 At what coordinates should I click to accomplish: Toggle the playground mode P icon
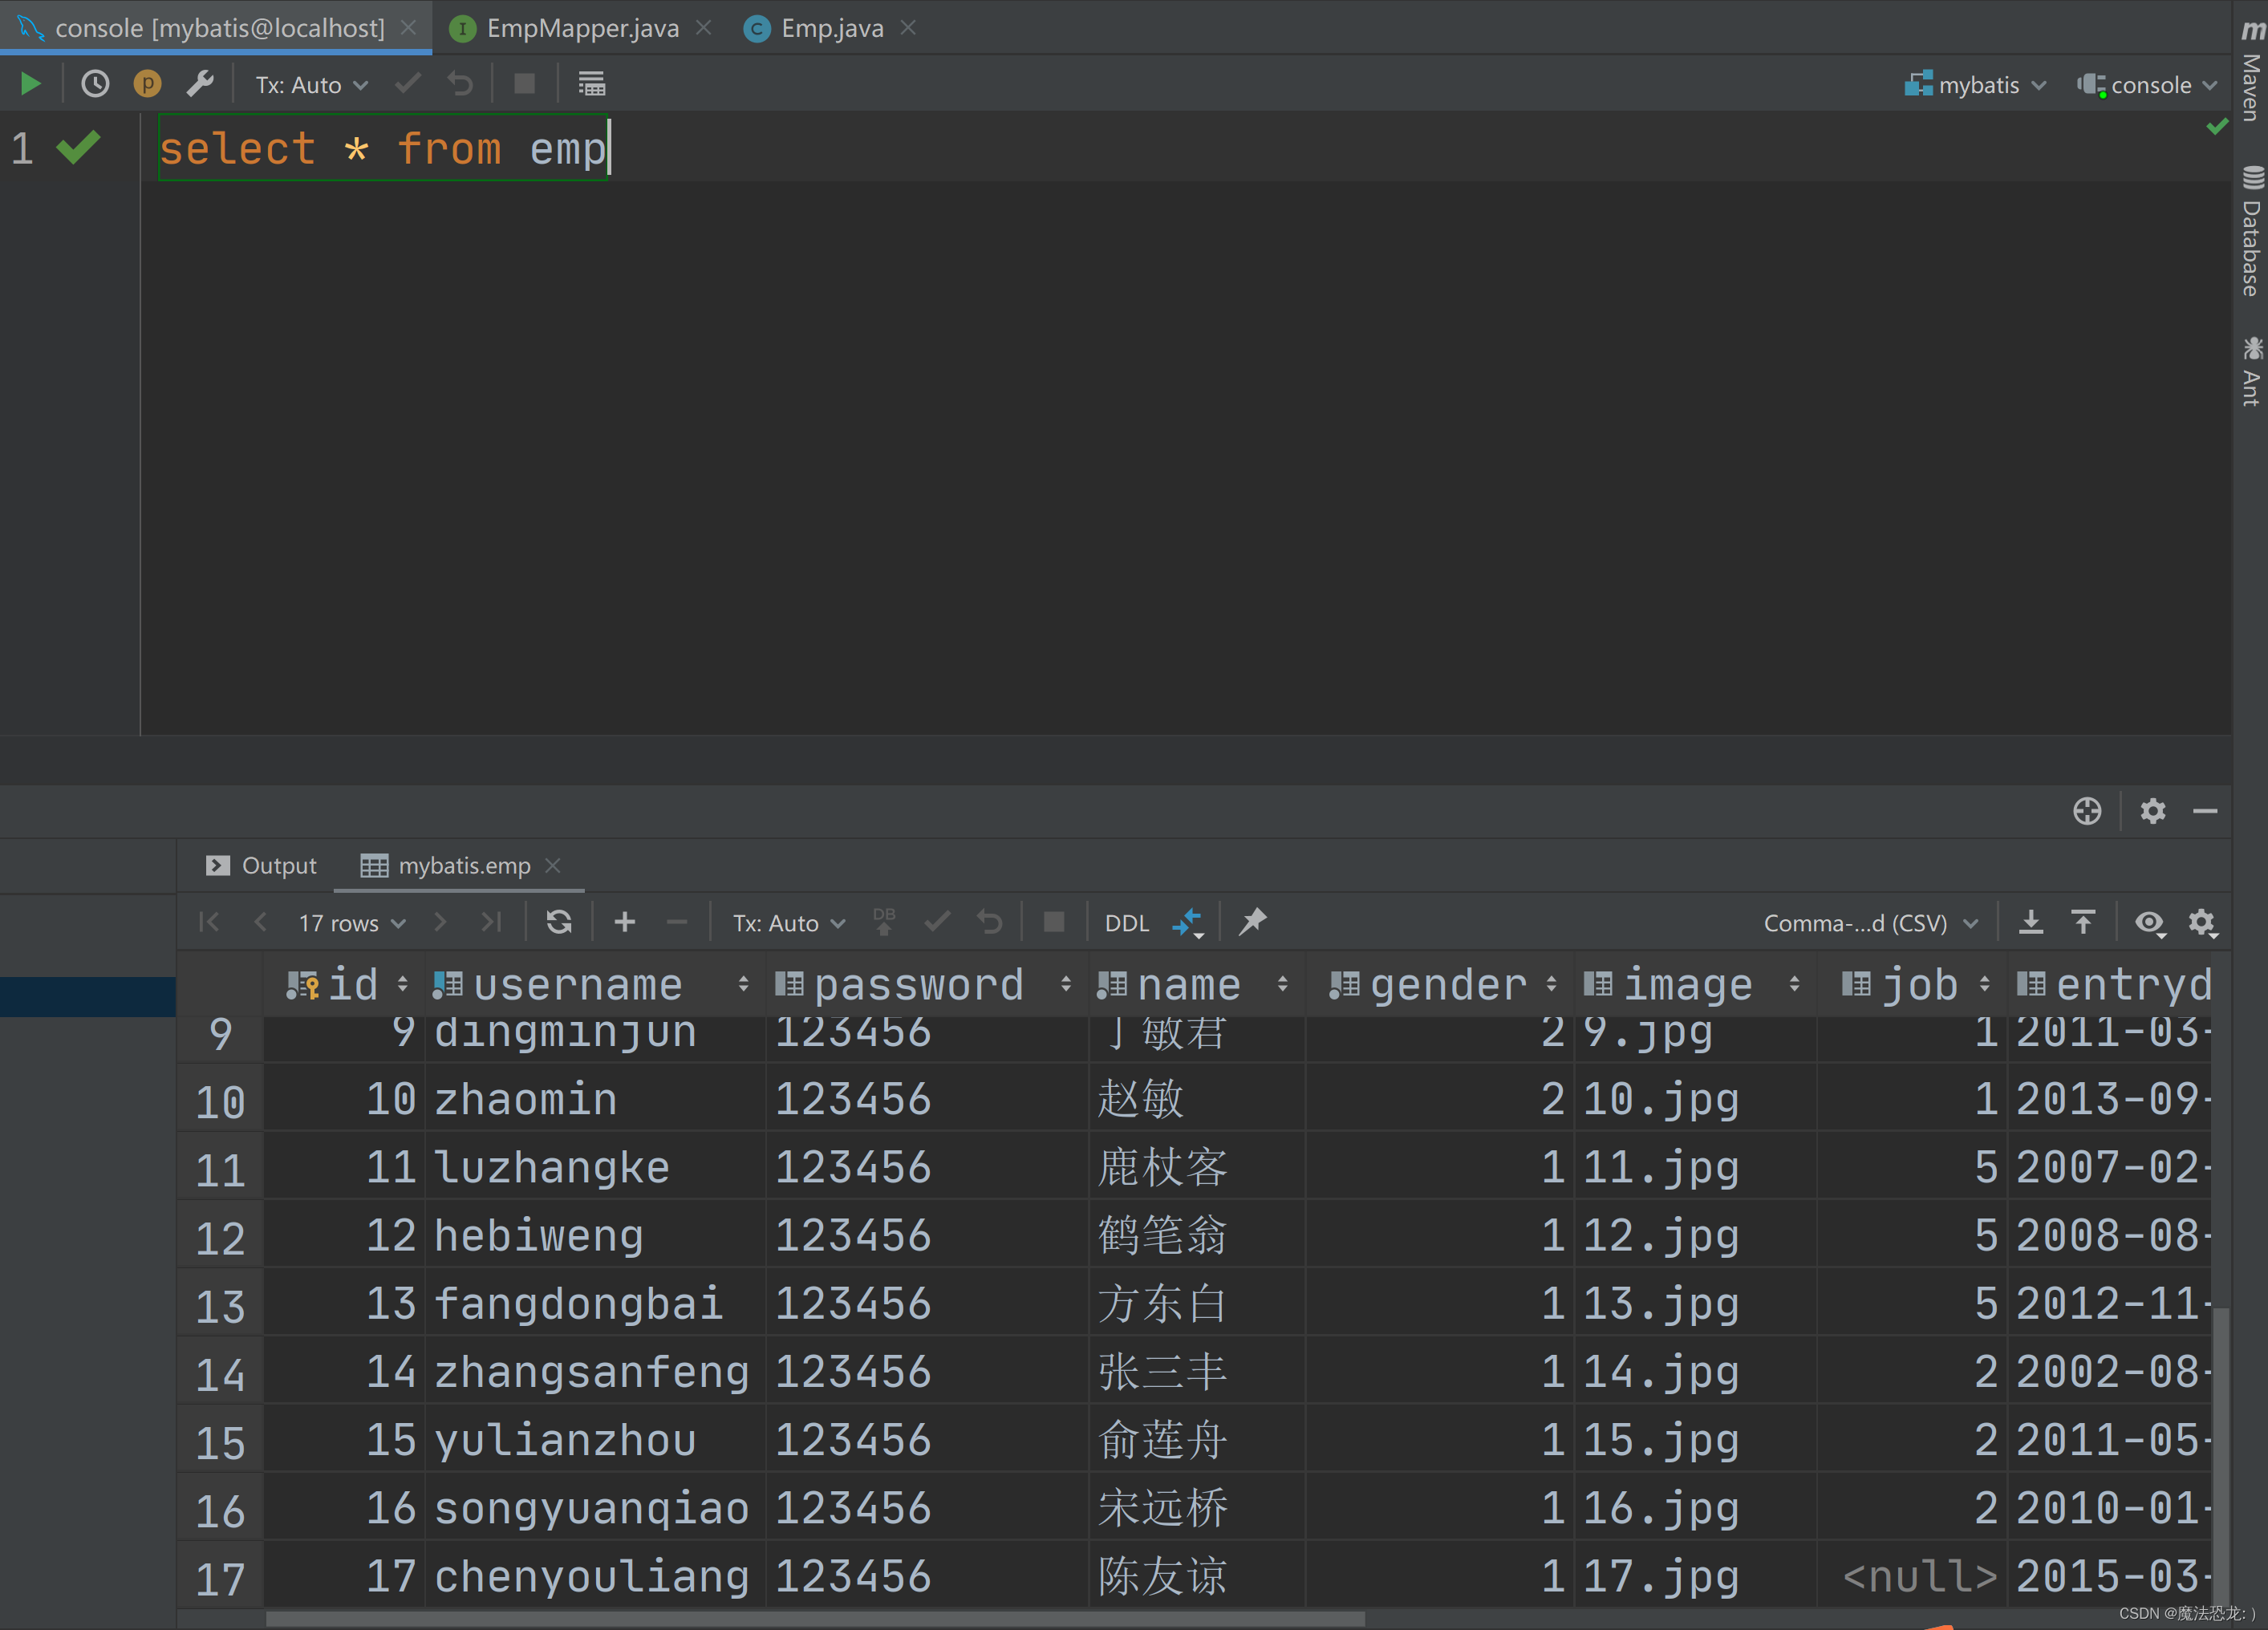[147, 84]
